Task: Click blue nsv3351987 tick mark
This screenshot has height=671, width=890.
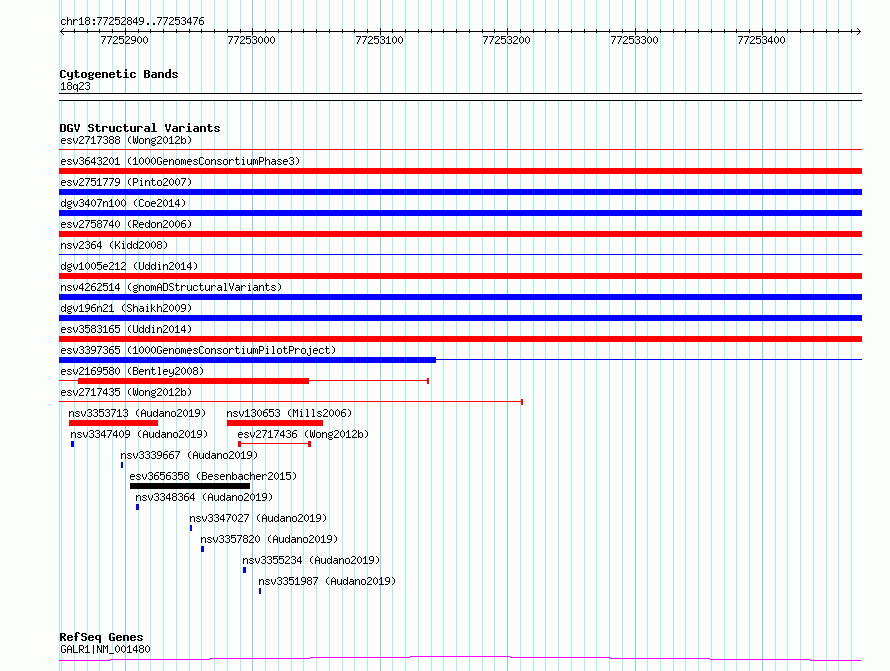Action: click(260, 591)
